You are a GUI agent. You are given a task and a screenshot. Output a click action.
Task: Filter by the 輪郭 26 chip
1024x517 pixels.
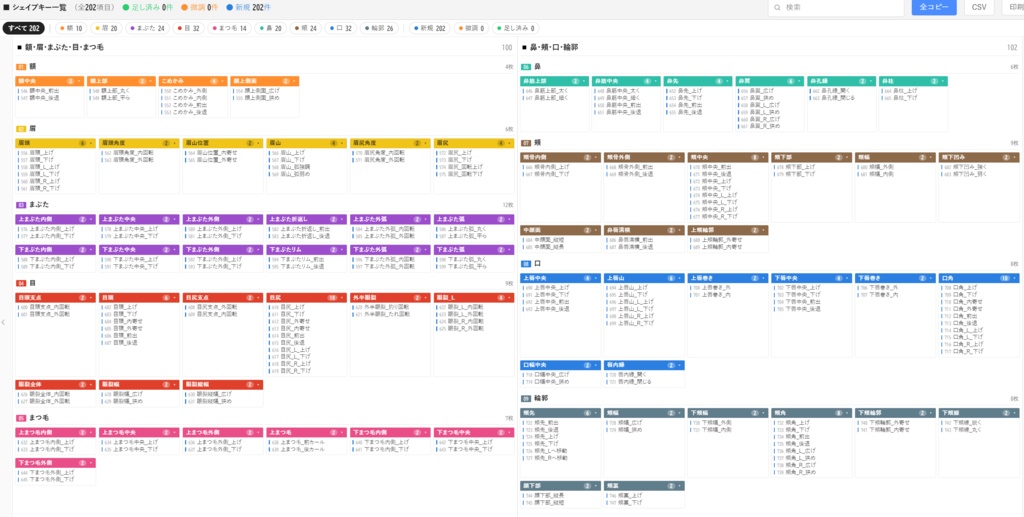381,28
